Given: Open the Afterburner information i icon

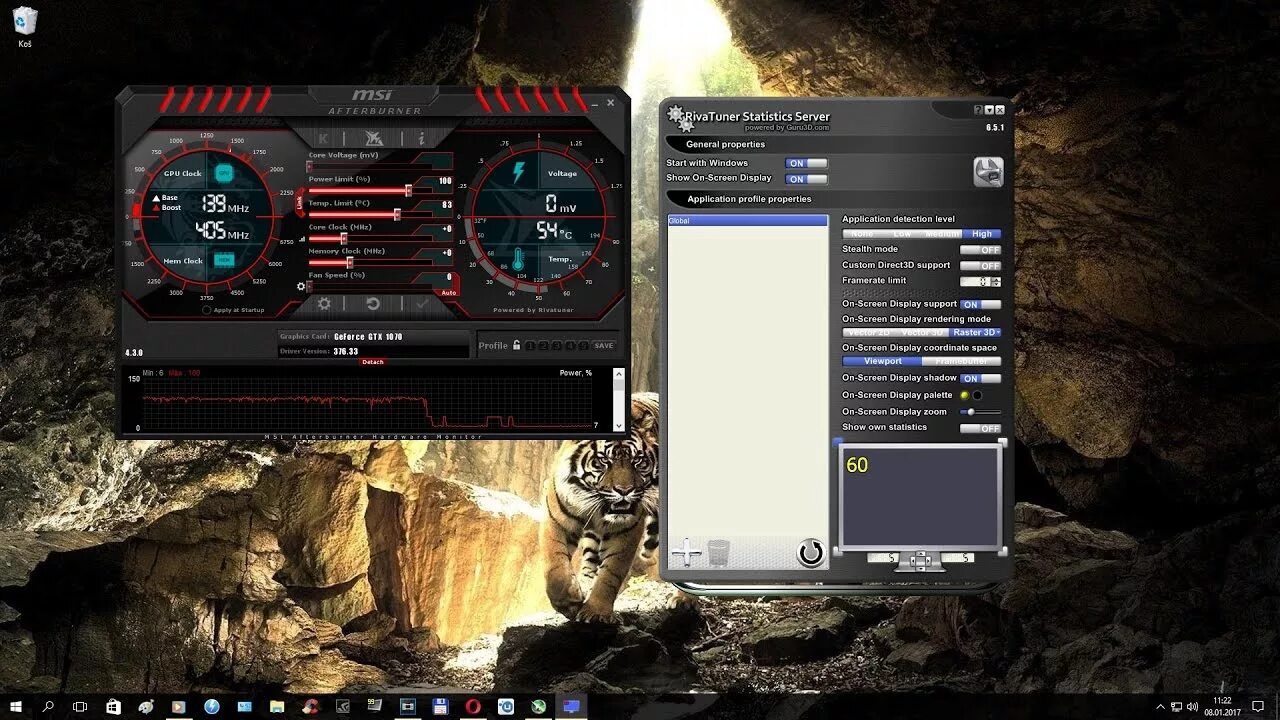Looking at the screenshot, I should 422,138.
